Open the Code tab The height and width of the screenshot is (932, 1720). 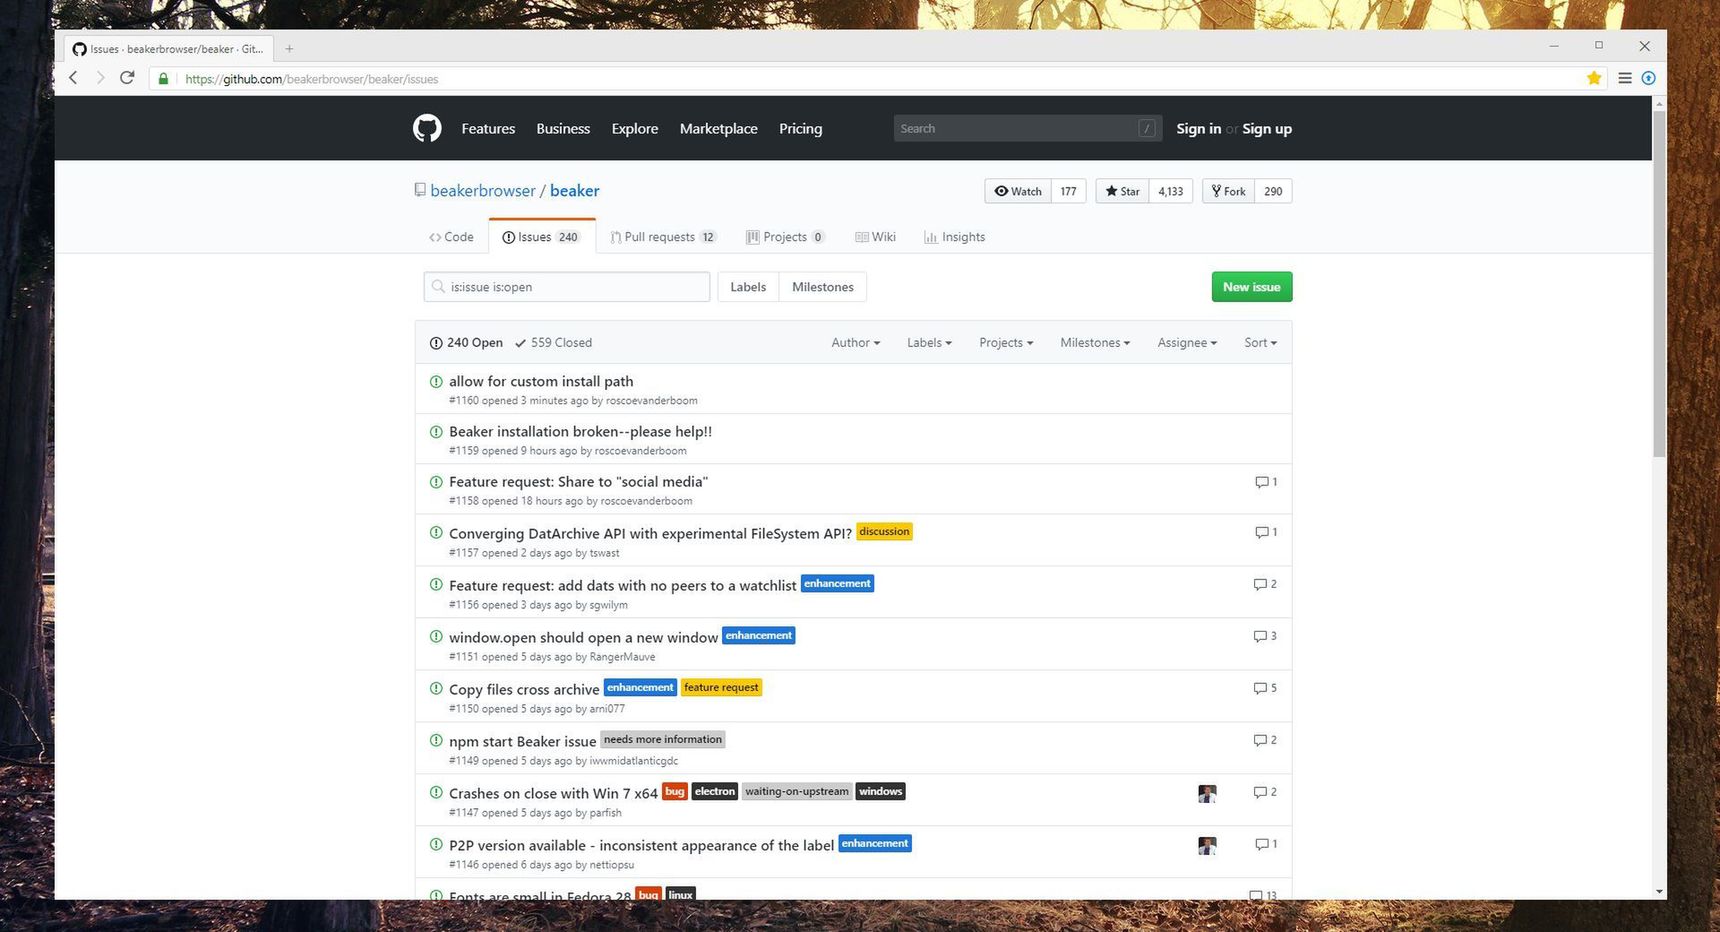(451, 237)
